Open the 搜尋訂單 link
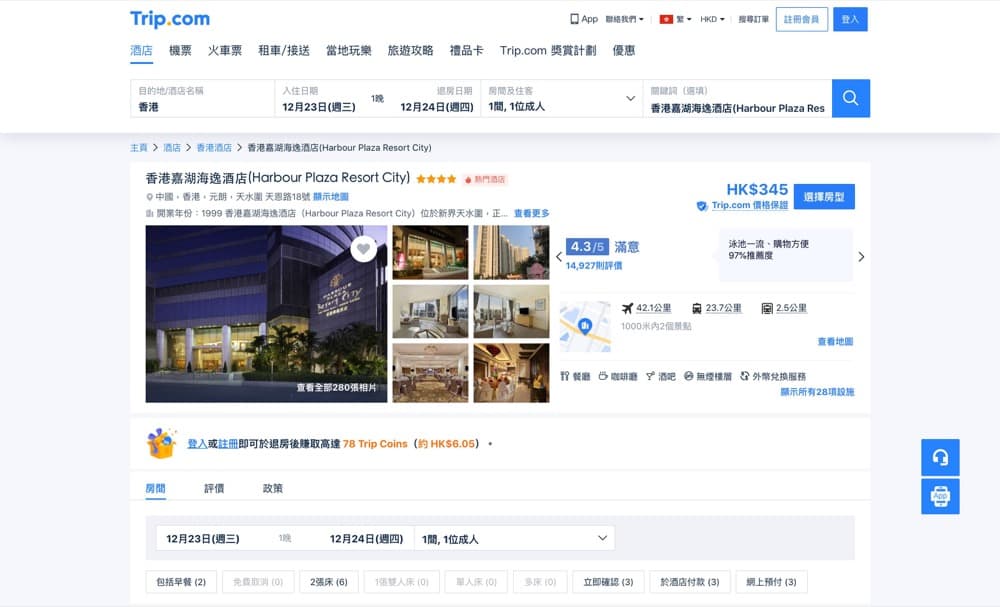 [753, 19]
